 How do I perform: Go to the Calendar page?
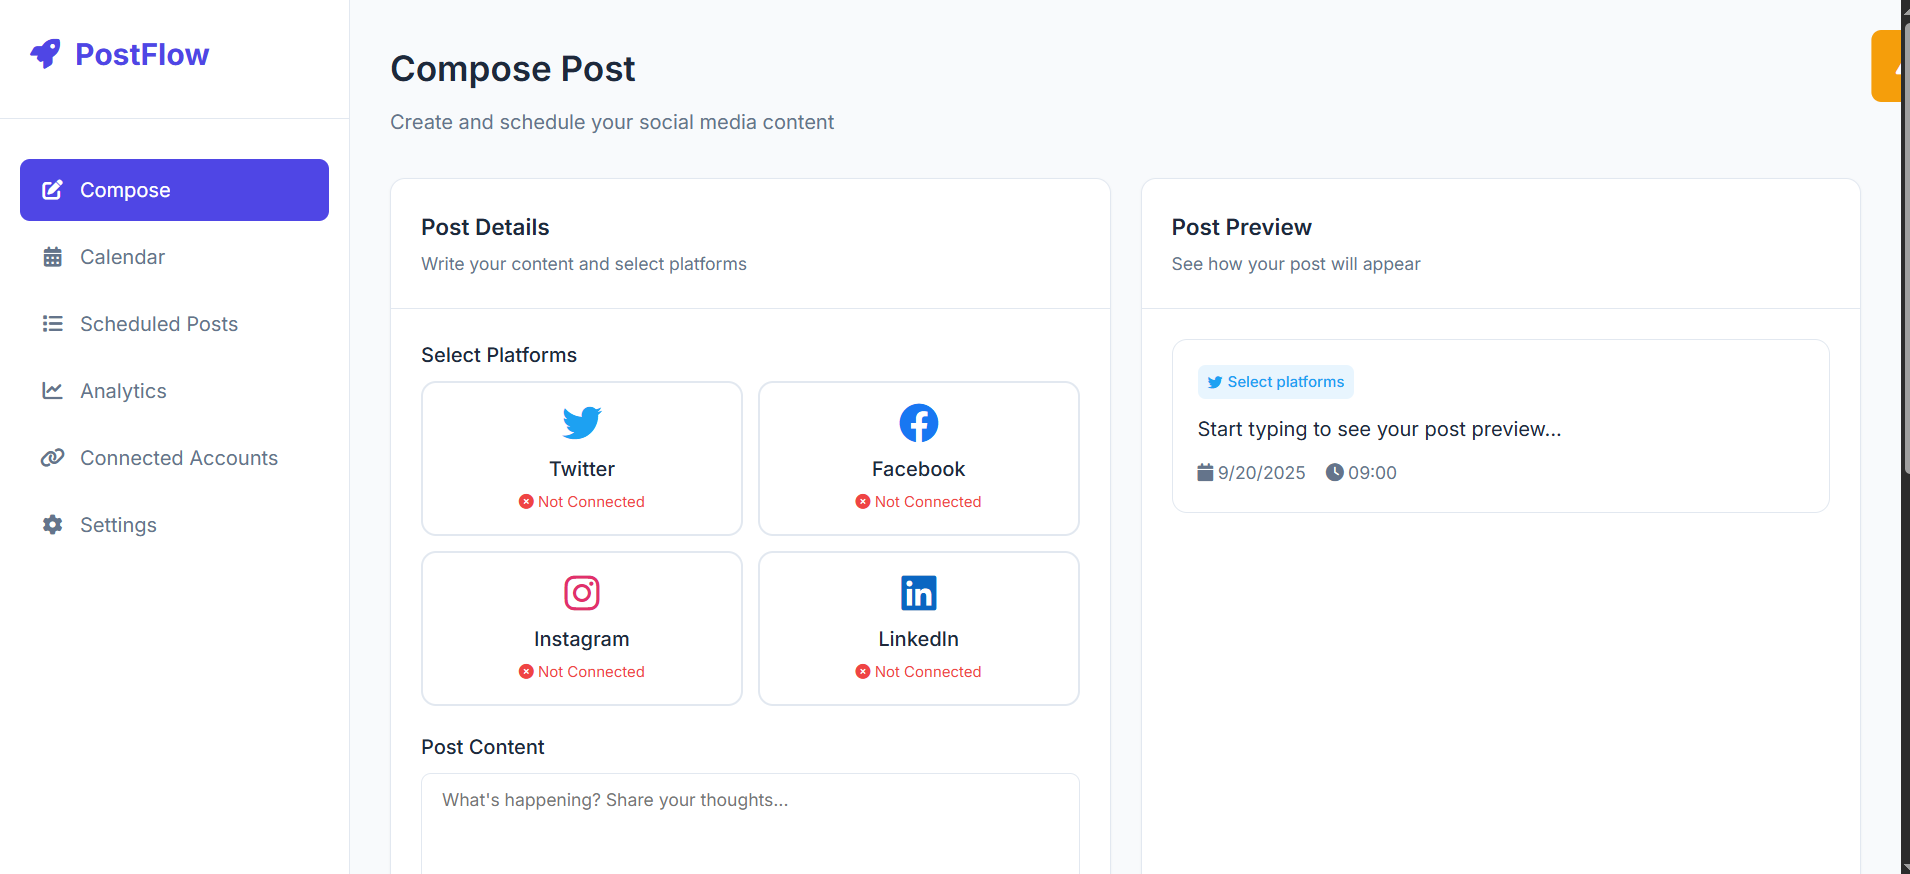[x=174, y=257]
